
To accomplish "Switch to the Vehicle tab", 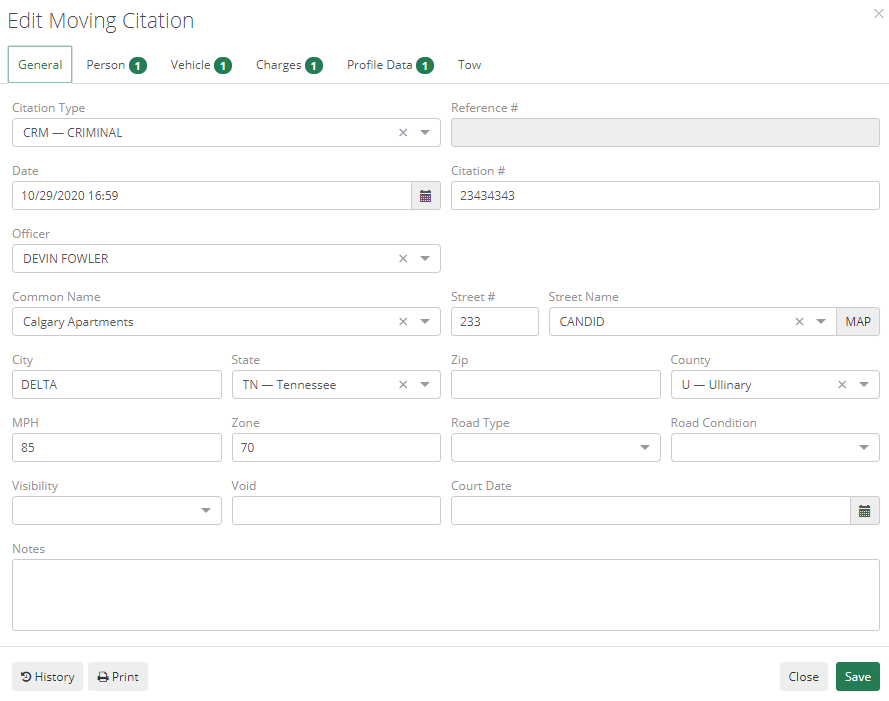I will click(201, 65).
